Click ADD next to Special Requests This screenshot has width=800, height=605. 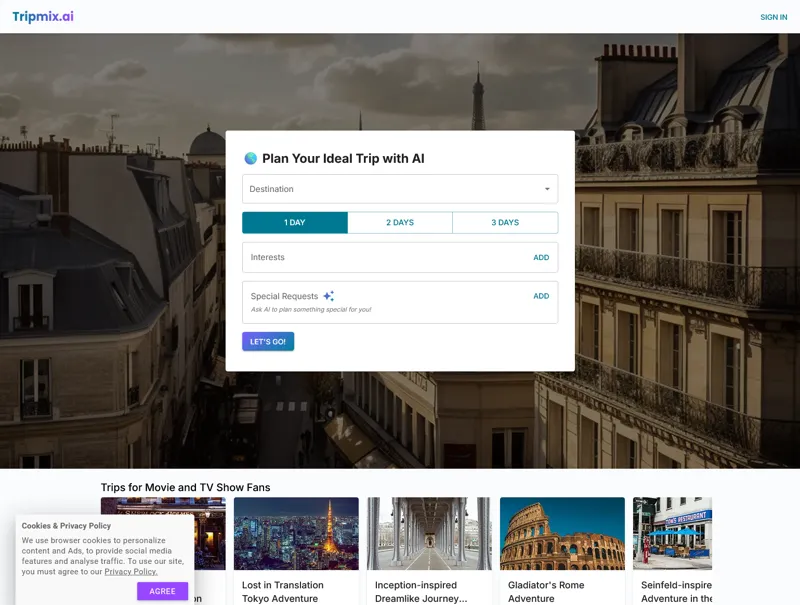pyautogui.click(x=541, y=296)
